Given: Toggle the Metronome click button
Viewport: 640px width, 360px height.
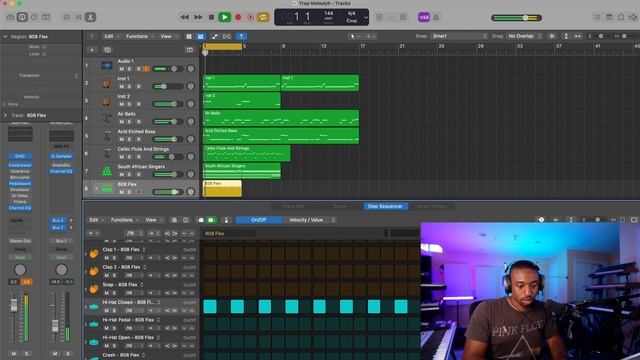Looking at the screenshot, I should click(x=436, y=17).
